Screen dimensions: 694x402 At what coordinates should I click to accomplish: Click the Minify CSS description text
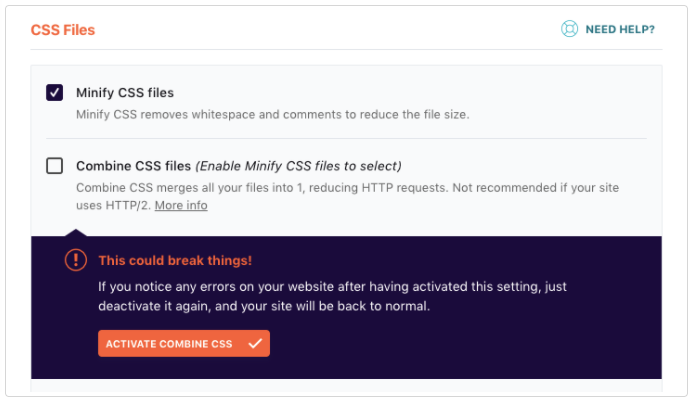tap(273, 115)
